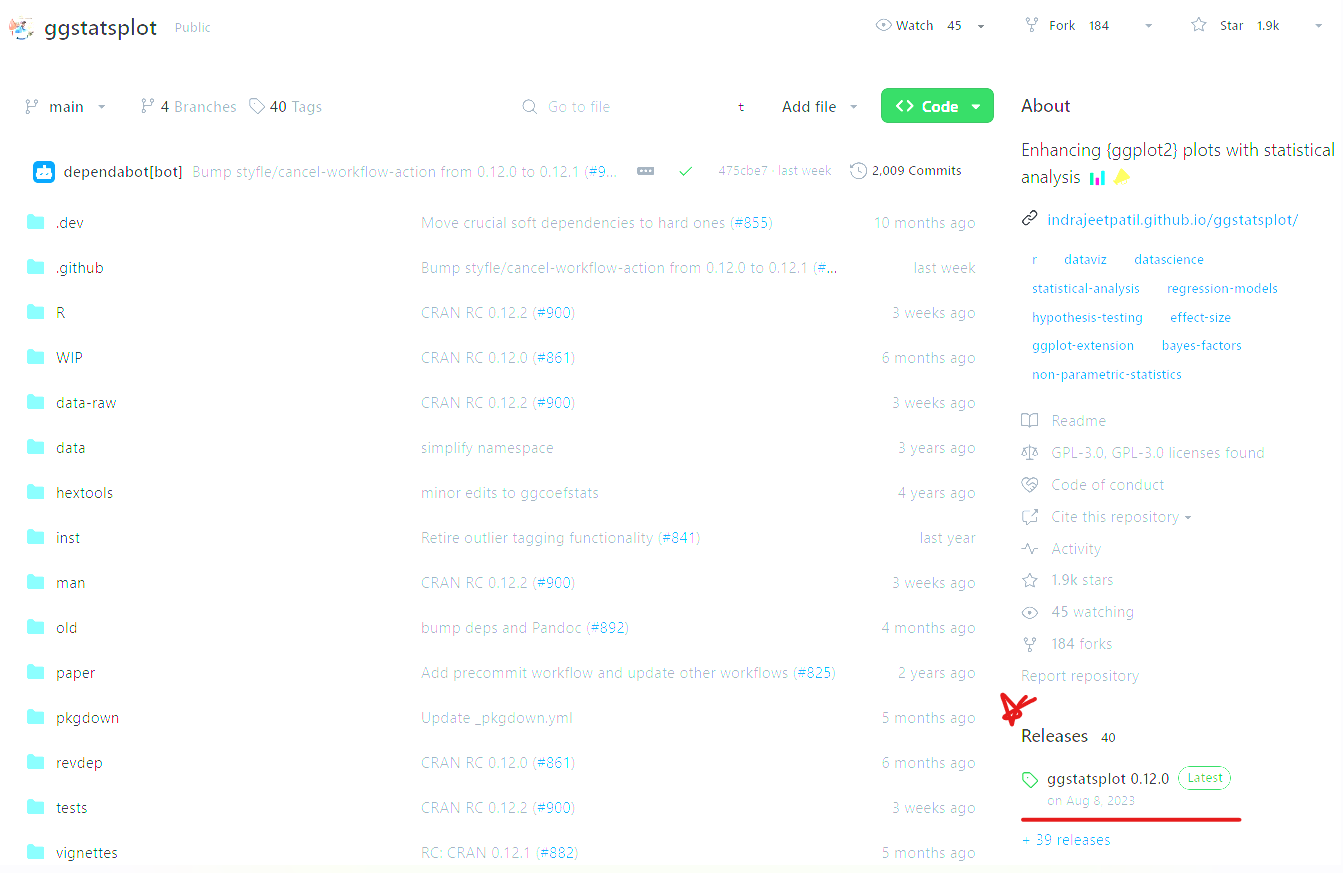Image resolution: width=1343 pixels, height=873 pixels.
Task: Open the inst folder name
Action: (68, 538)
